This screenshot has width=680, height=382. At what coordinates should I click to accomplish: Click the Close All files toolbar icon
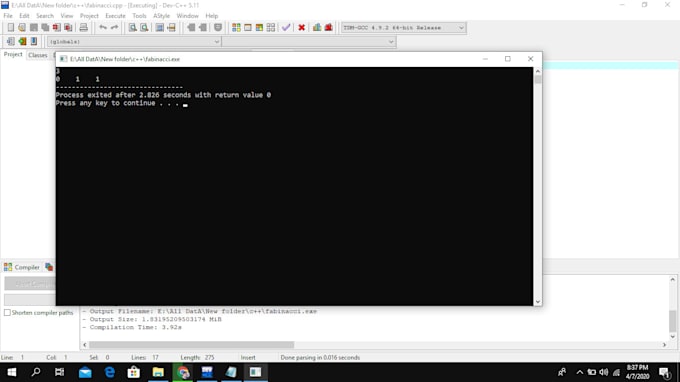pyautogui.click(x=68, y=27)
